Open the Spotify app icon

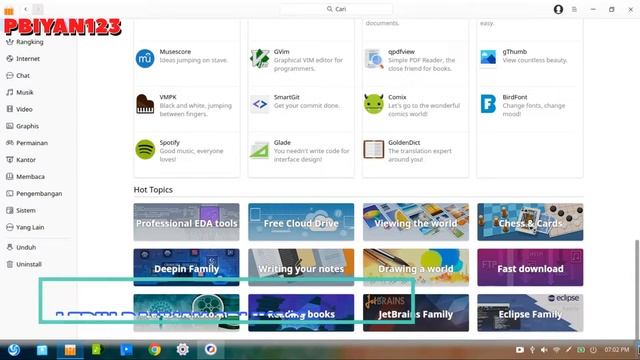point(145,149)
